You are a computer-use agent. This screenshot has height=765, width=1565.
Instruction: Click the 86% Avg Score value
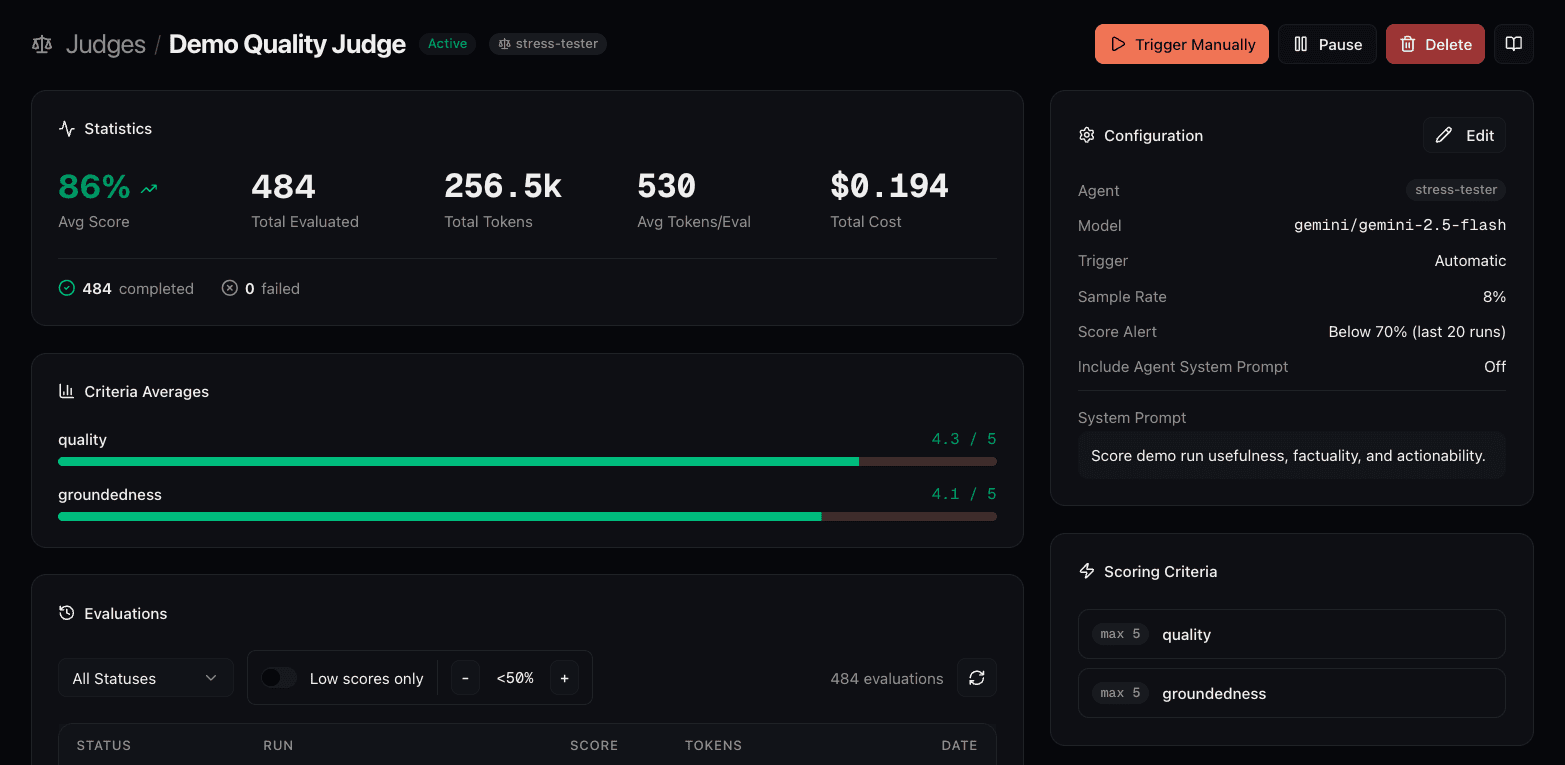point(94,186)
